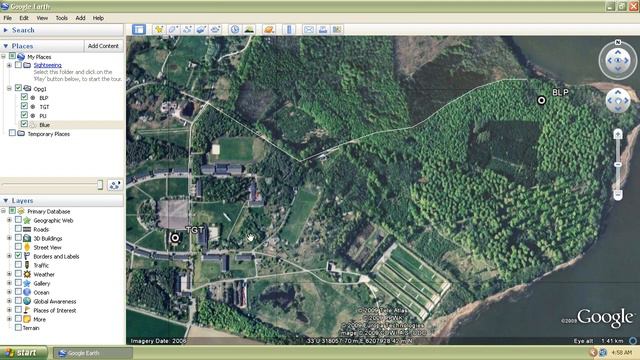
Task: Add a placemark with the pushpin tool
Action: 159,29
